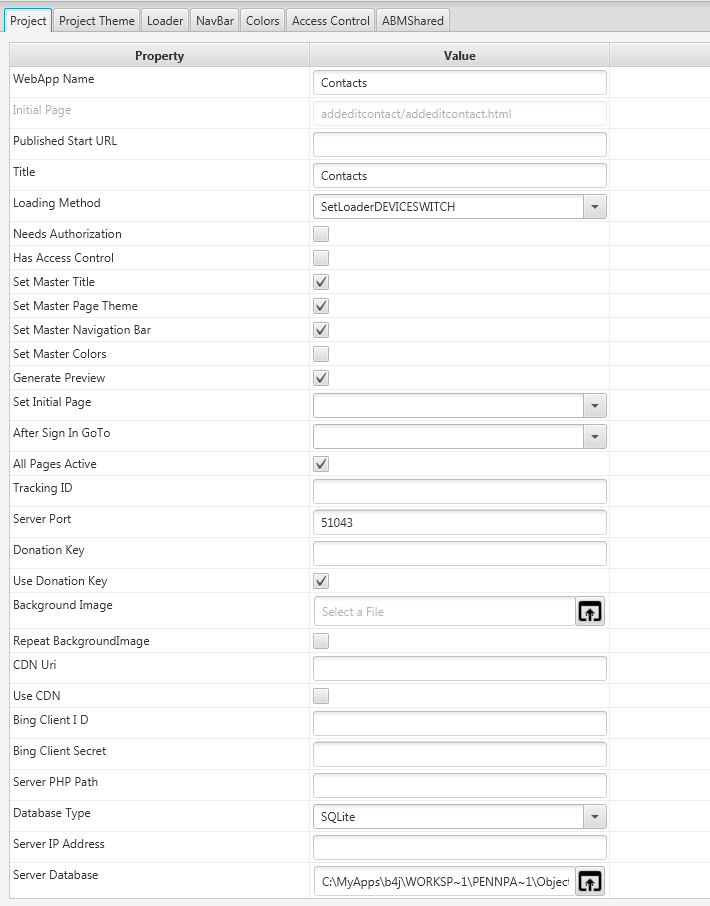Expand the After Sign In GoTo dropdown
This screenshot has height=906, width=710.
(595, 436)
